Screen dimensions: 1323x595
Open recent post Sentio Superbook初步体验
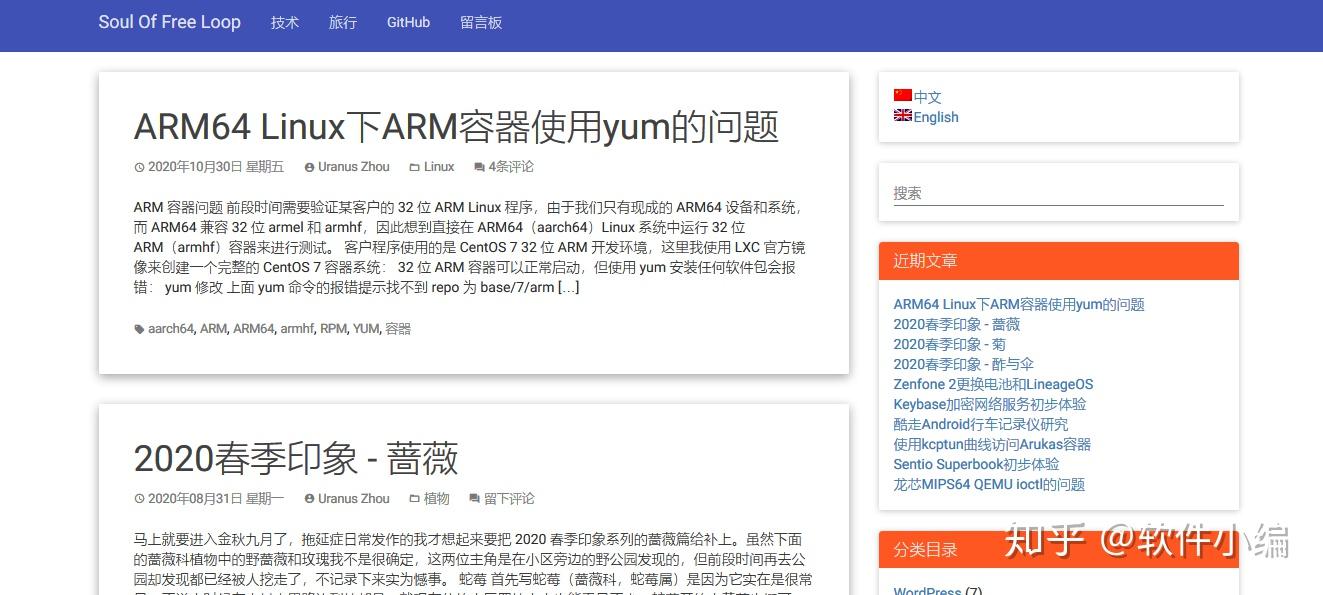(976, 465)
